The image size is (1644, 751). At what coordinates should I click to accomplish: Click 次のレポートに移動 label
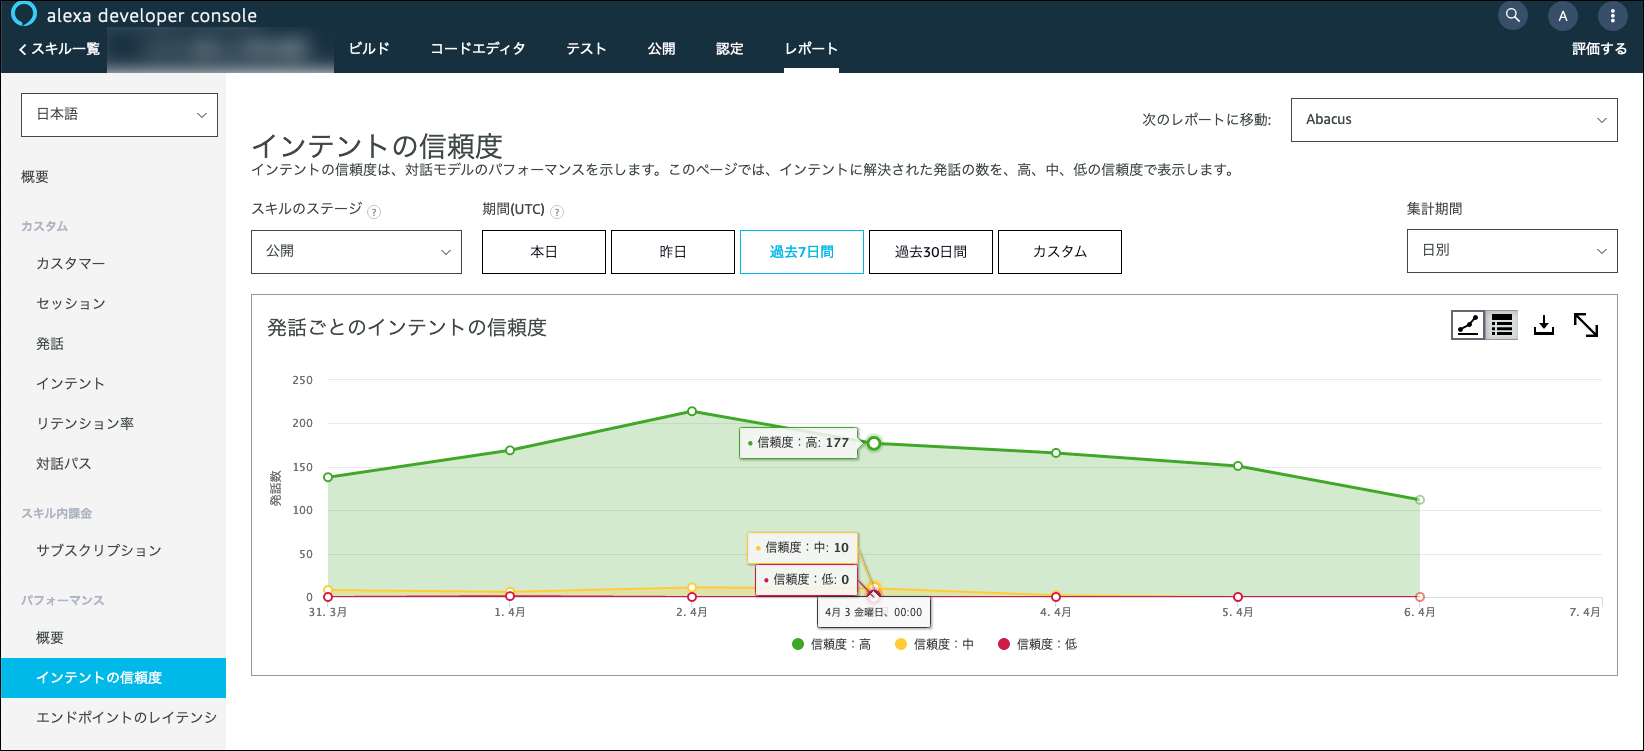tap(1207, 120)
